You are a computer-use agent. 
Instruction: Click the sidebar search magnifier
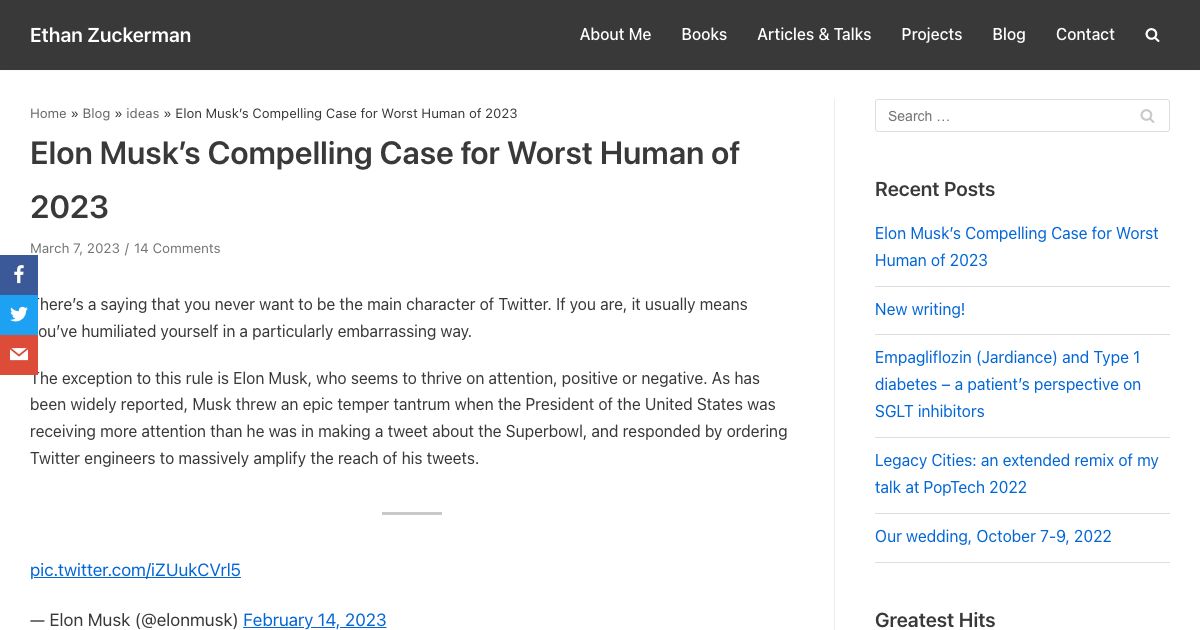[1147, 116]
